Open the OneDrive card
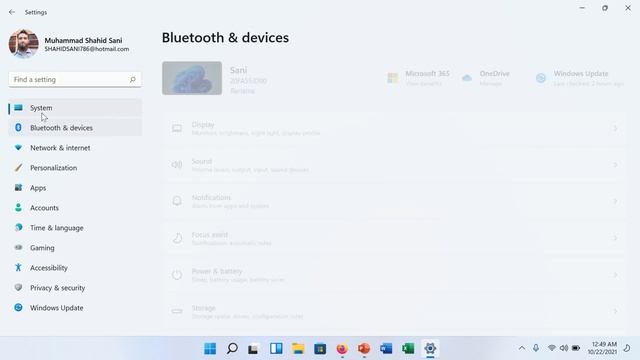The image size is (640, 360). [x=486, y=78]
